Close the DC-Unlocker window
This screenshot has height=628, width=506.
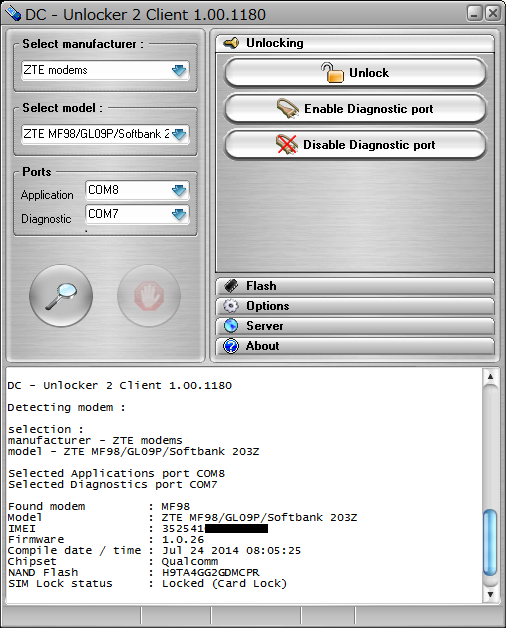tap(493, 14)
